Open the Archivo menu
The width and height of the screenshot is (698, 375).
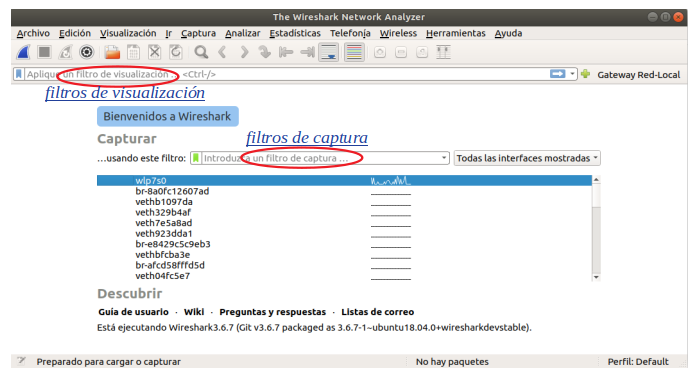coord(33,33)
